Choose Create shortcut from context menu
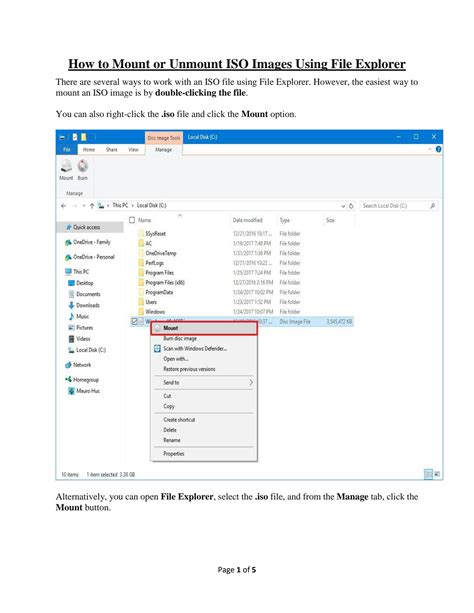 204,420
